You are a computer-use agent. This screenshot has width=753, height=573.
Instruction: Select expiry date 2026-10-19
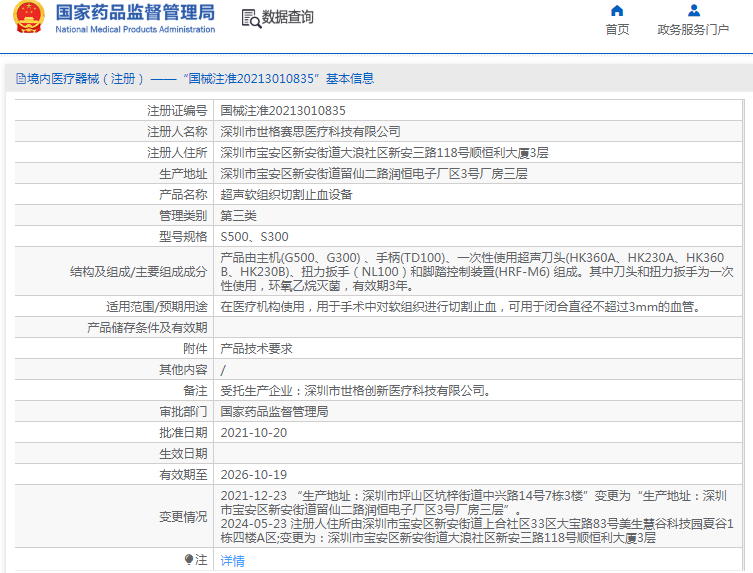tap(254, 475)
